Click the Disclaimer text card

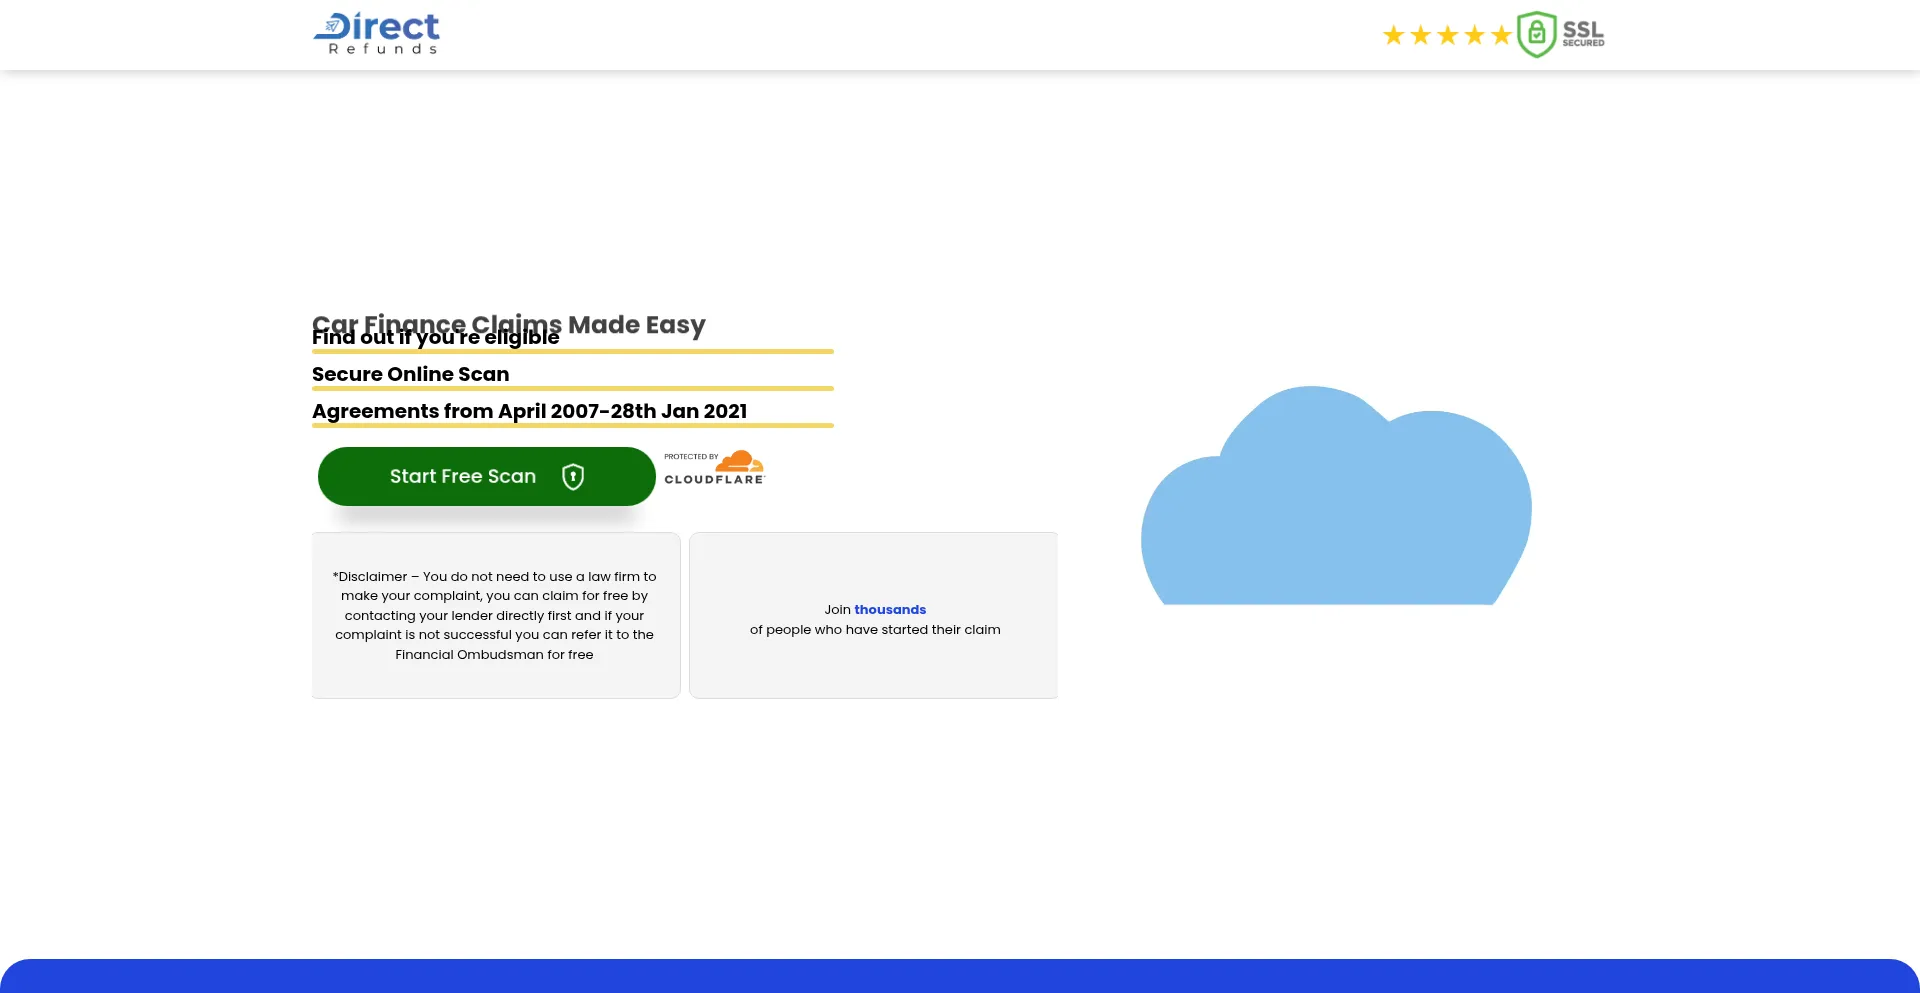[x=495, y=615]
